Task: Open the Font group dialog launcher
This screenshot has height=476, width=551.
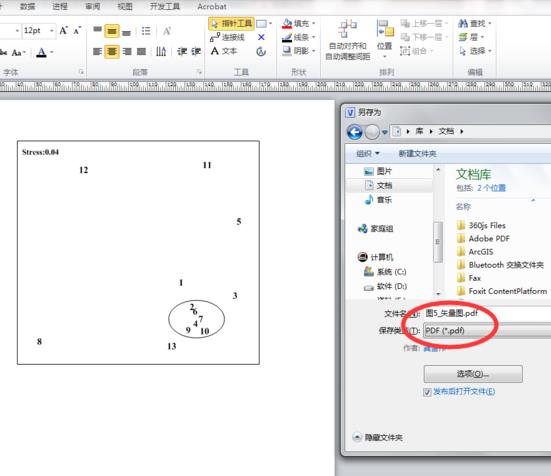Action: point(81,72)
